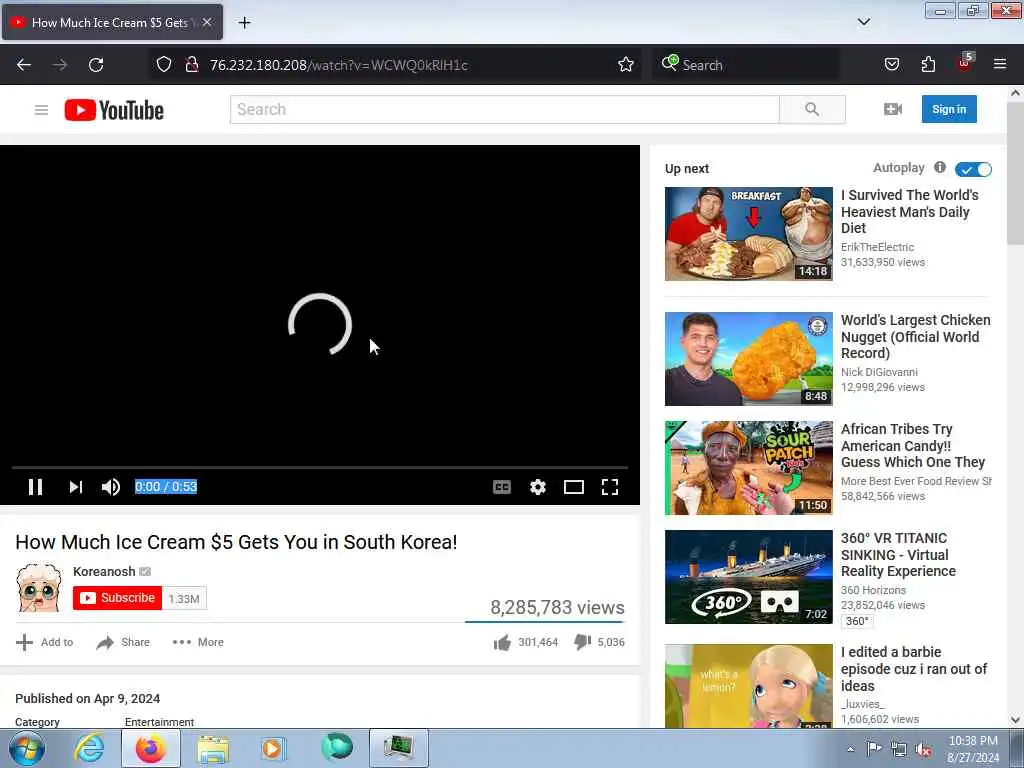The height and width of the screenshot is (768, 1024).
Task: Seek on the video progress bar
Action: click(x=319, y=468)
